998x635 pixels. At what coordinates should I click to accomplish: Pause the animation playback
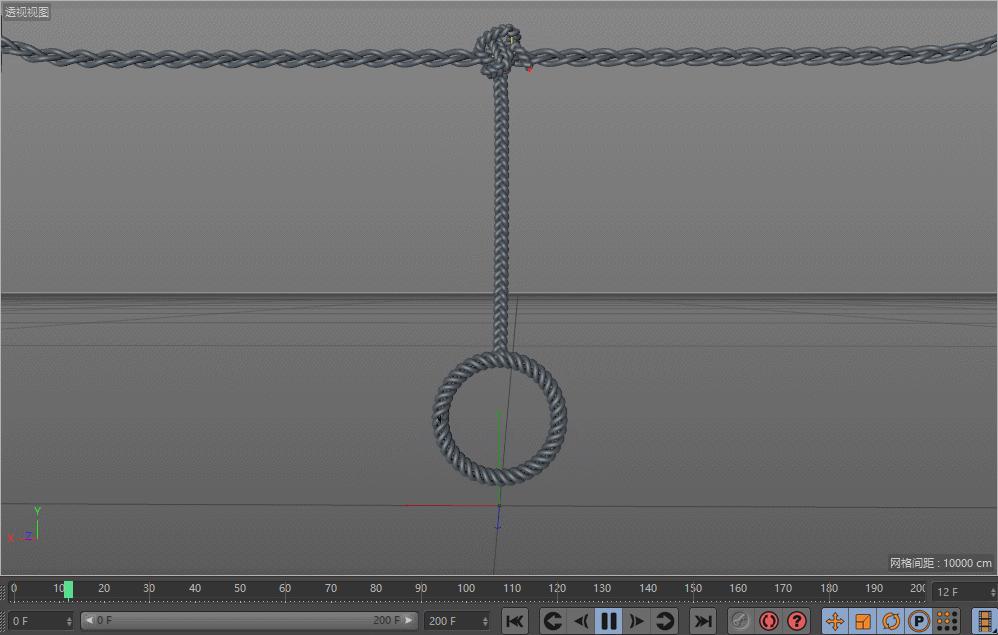610,620
